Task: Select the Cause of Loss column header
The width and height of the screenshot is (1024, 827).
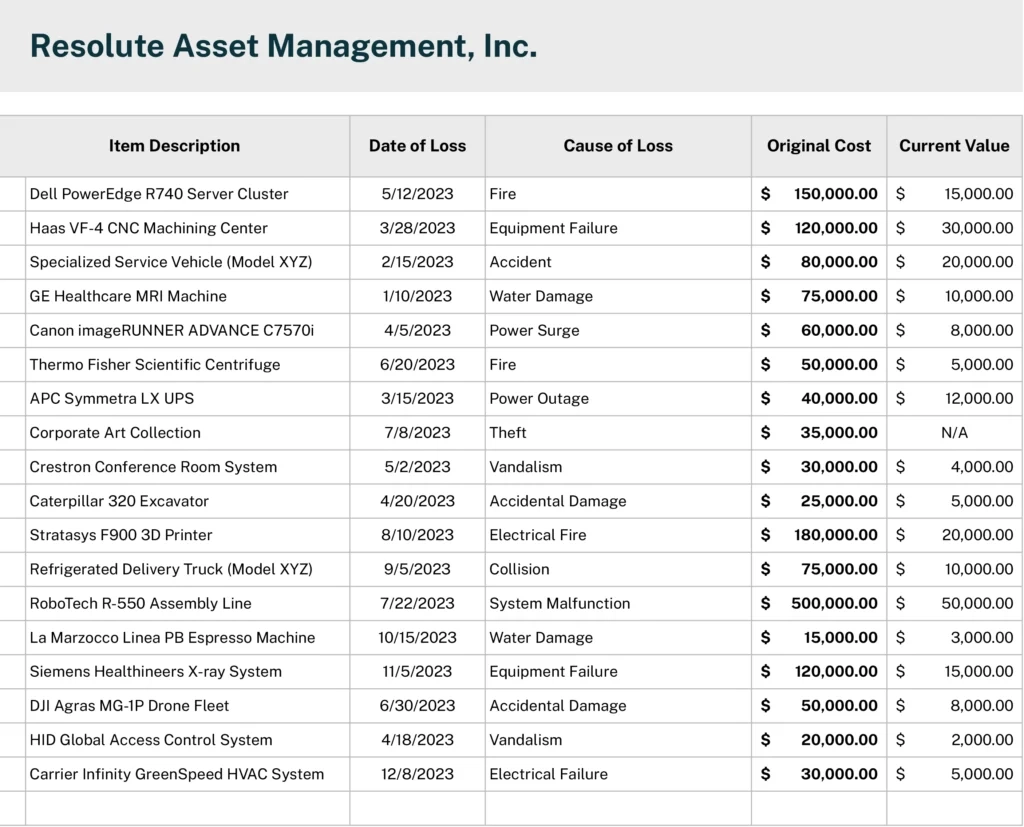Action: click(618, 146)
